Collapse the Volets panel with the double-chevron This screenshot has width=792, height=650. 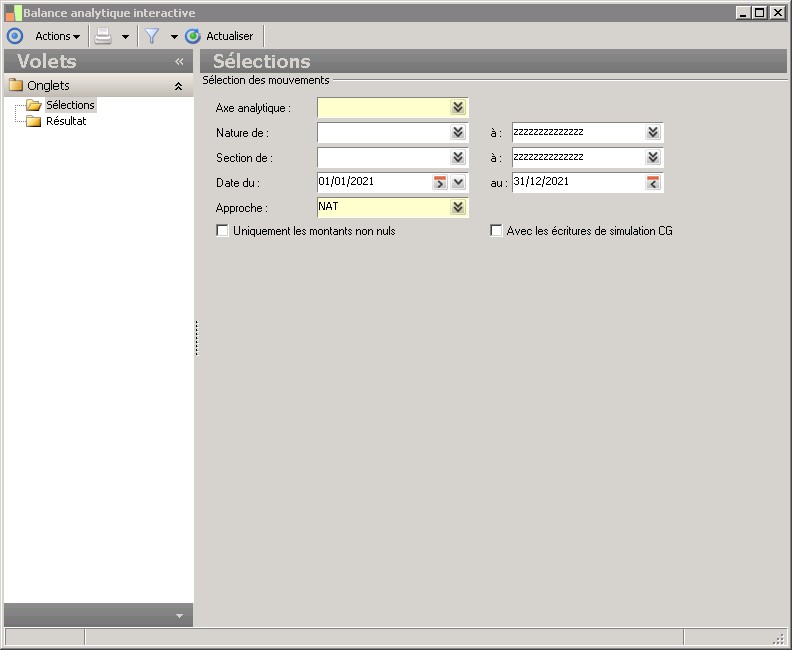coord(179,62)
